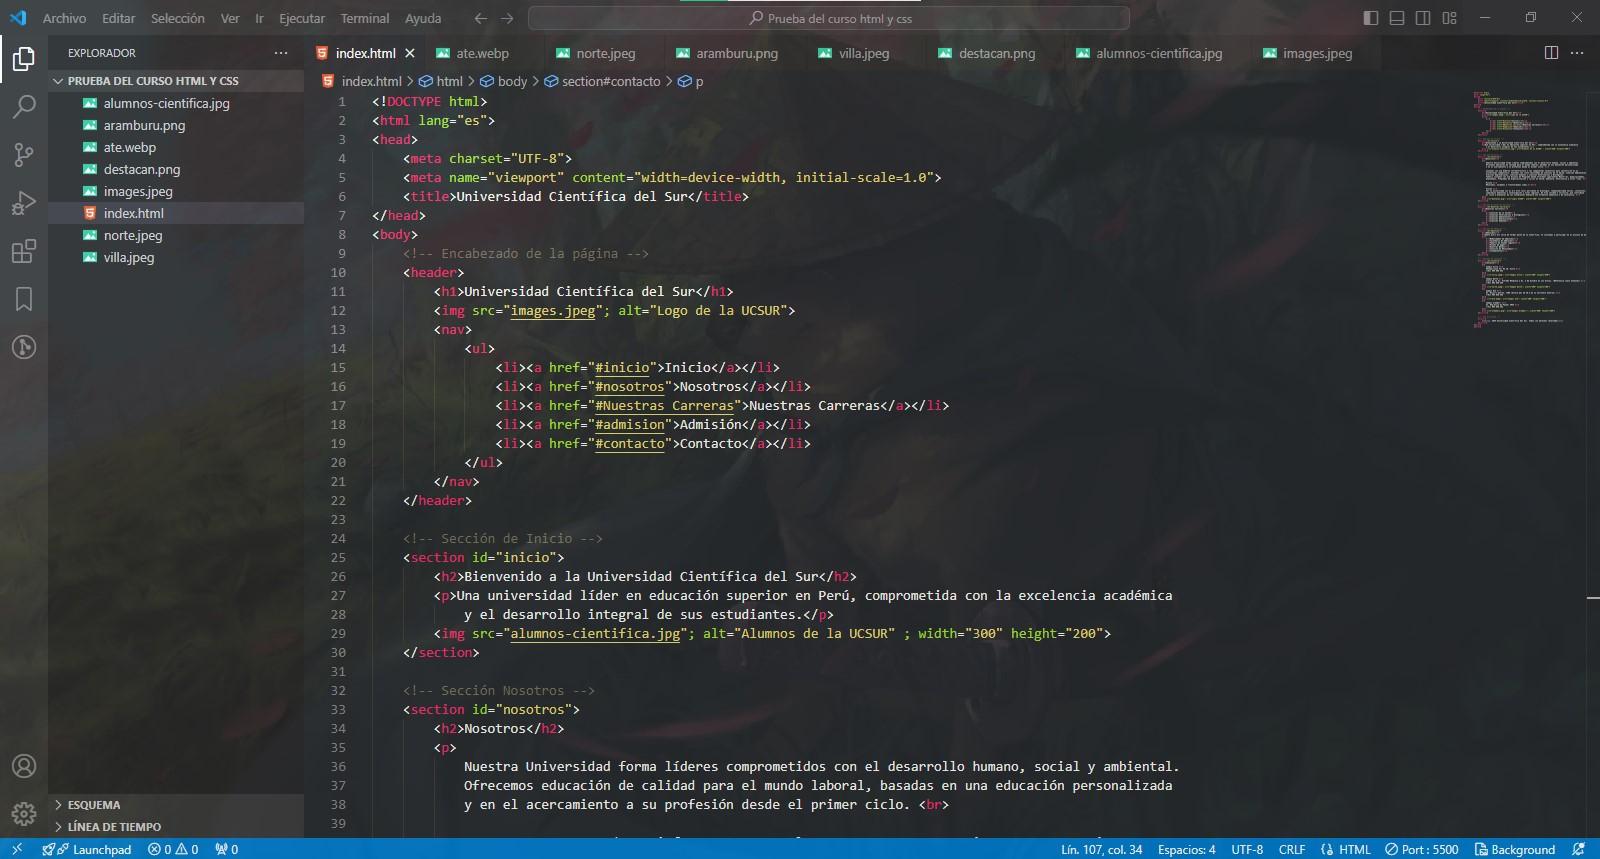Viewport: 1600px width, 859px height.
Task: Open the section#contacto breadcrumb dropdown
Action: (x=602, y=81)
